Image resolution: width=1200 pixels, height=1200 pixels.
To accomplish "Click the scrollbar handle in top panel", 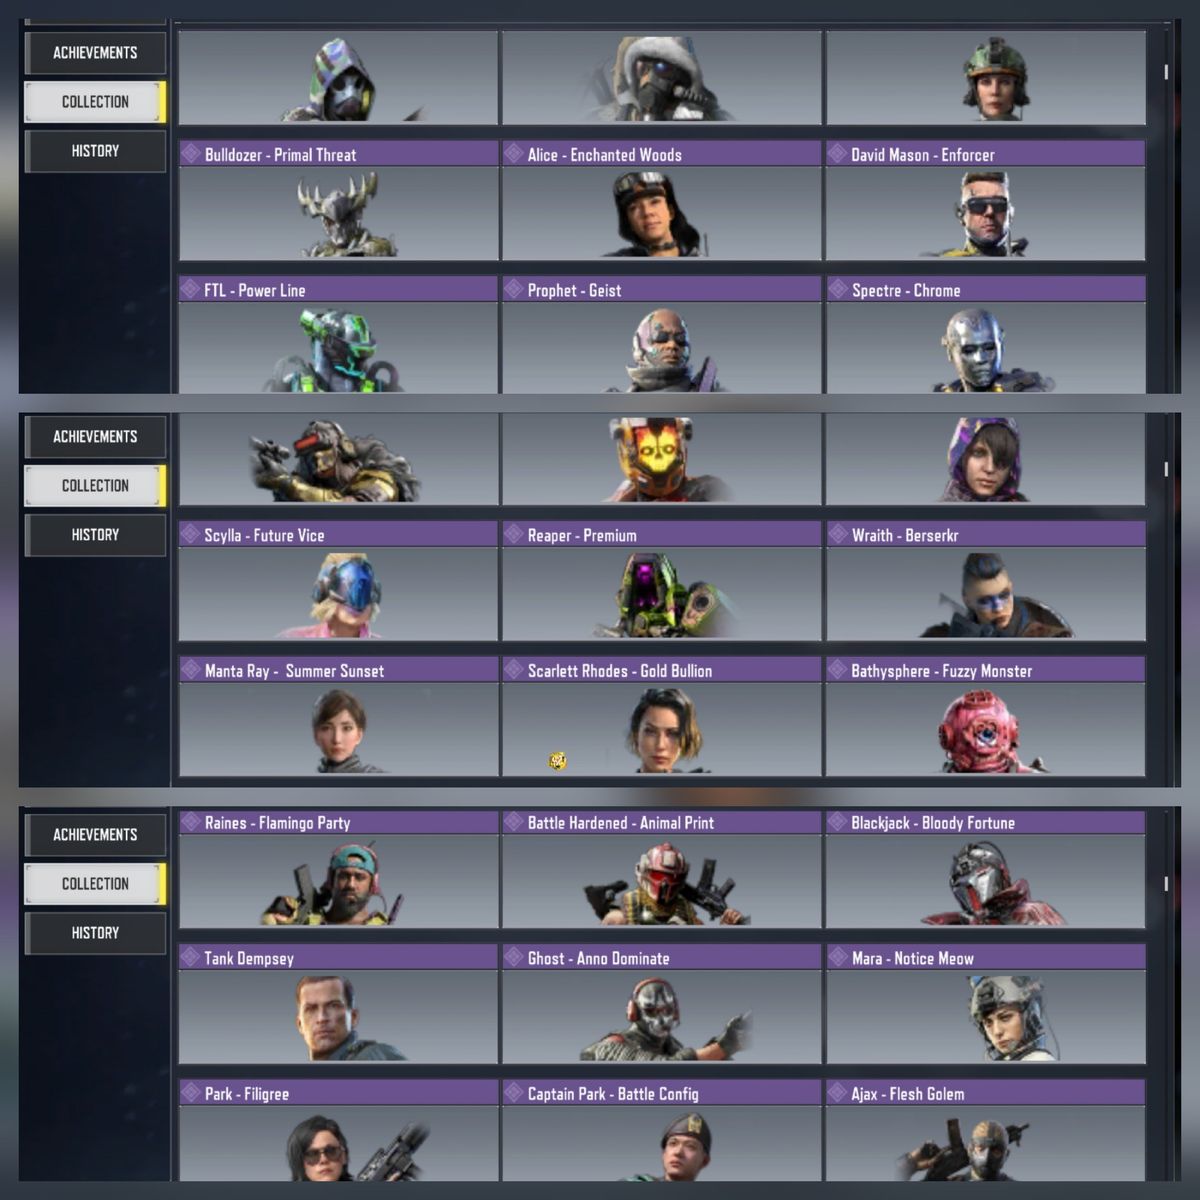I will (1166, 72).
